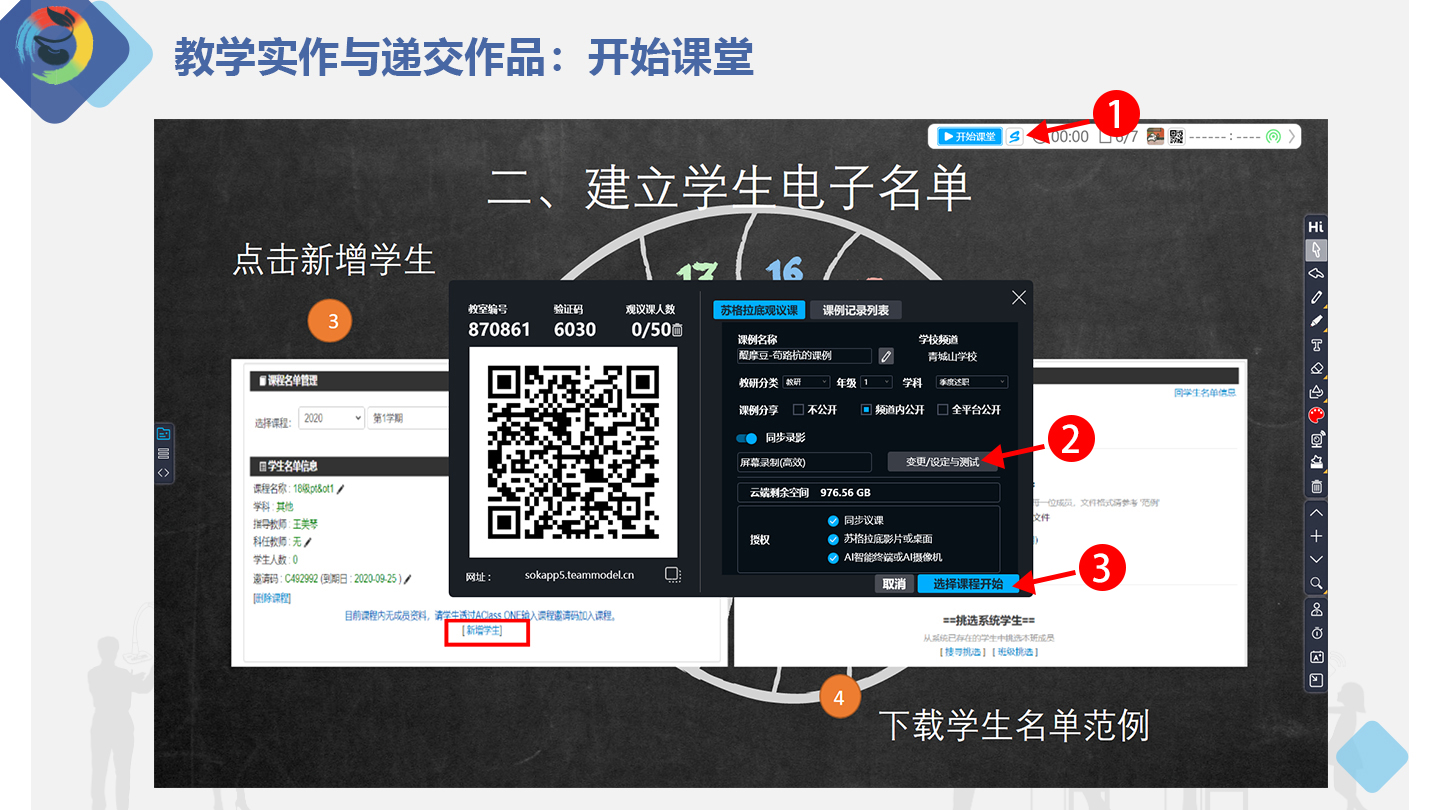The height and width of the screenshot is (810, 1440).
Task: Click the 变更/设定与测试 button
Action: tap(942, 462)
